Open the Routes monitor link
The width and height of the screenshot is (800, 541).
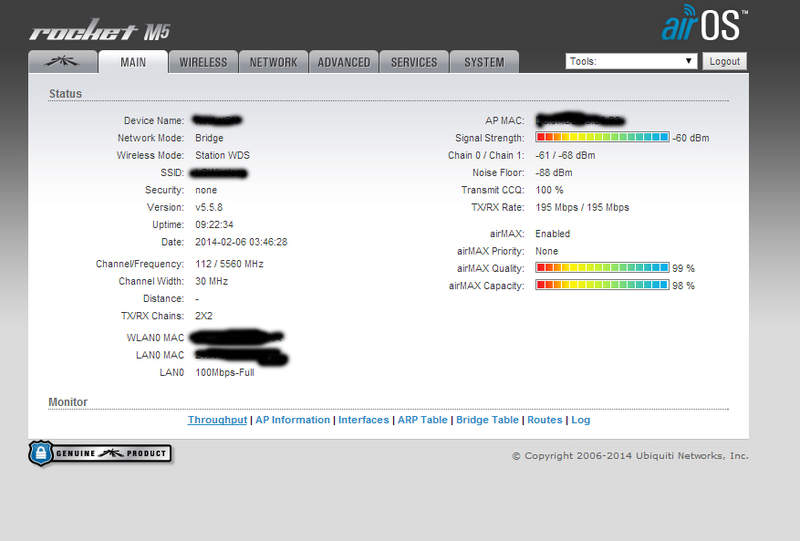(544, 420)
